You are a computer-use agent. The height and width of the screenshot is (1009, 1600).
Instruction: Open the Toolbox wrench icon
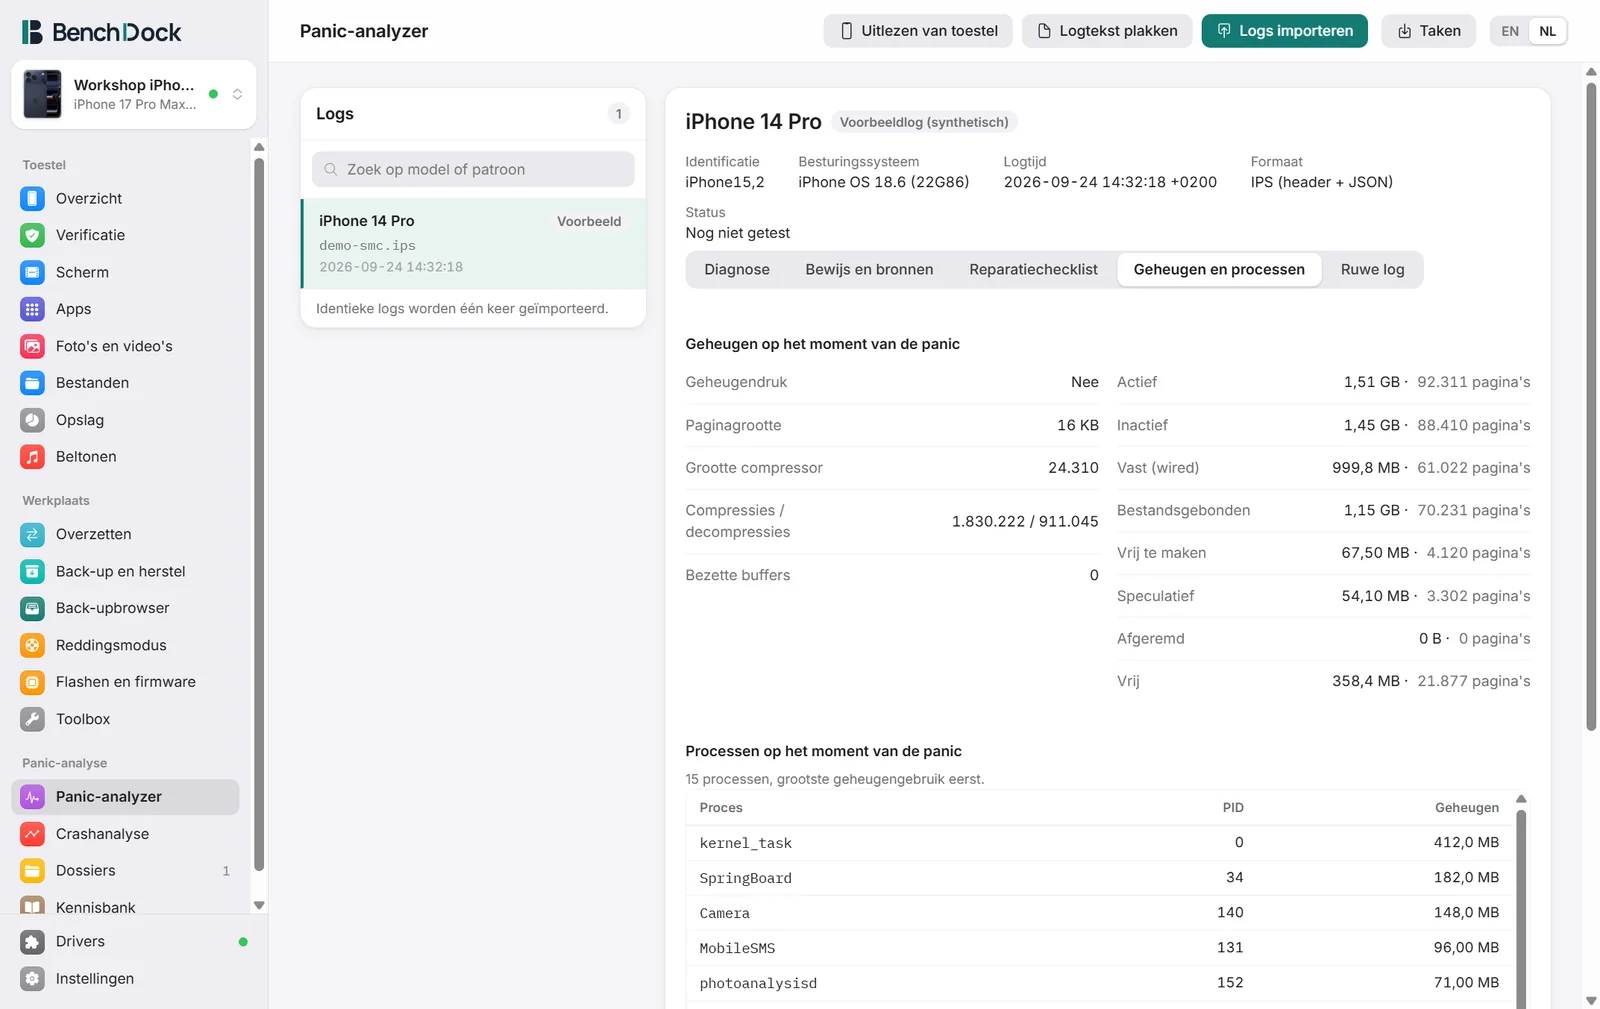[33, 719]
